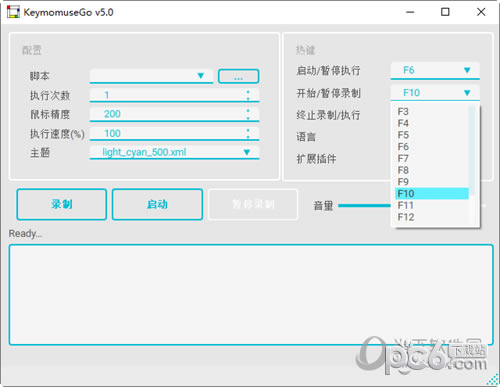Select highlighted F10 in the hotkey list

click(432, 194)
